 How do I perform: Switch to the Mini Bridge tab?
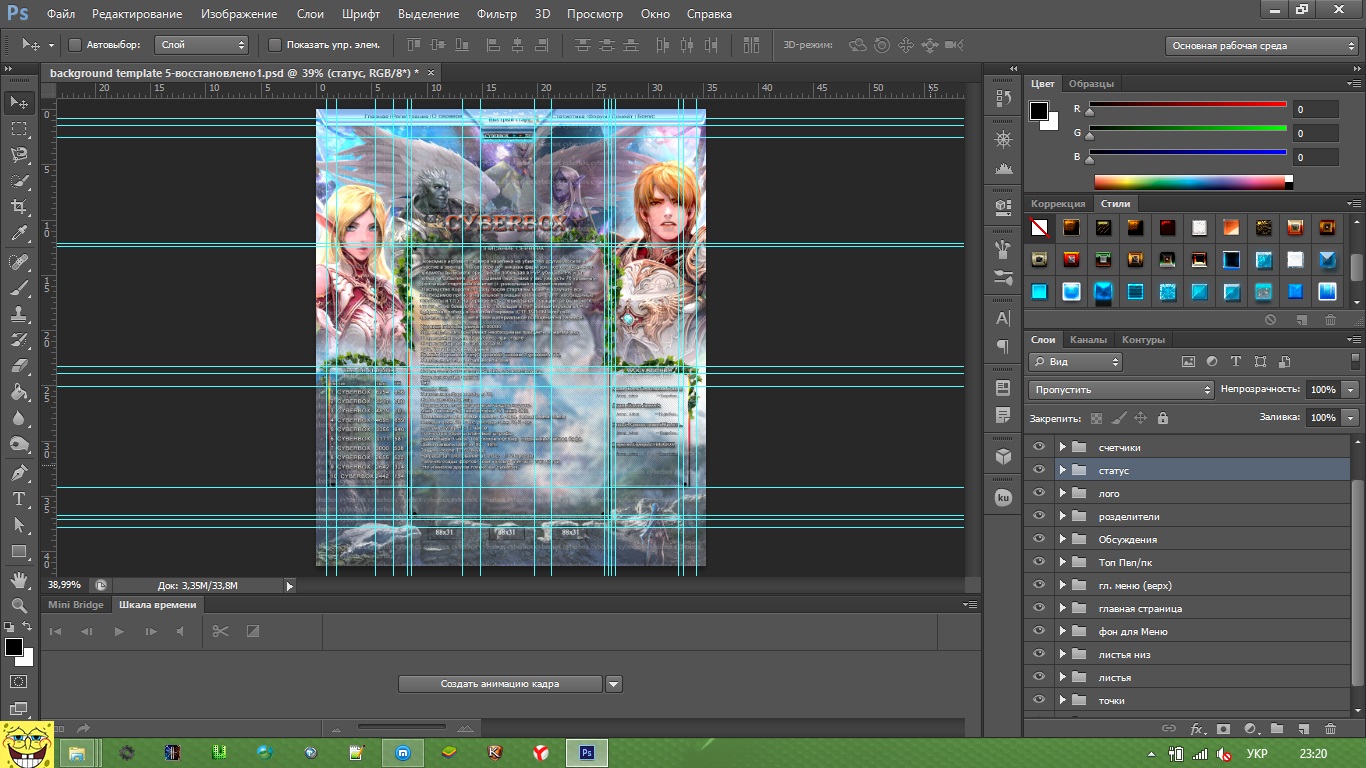(76, 604)
